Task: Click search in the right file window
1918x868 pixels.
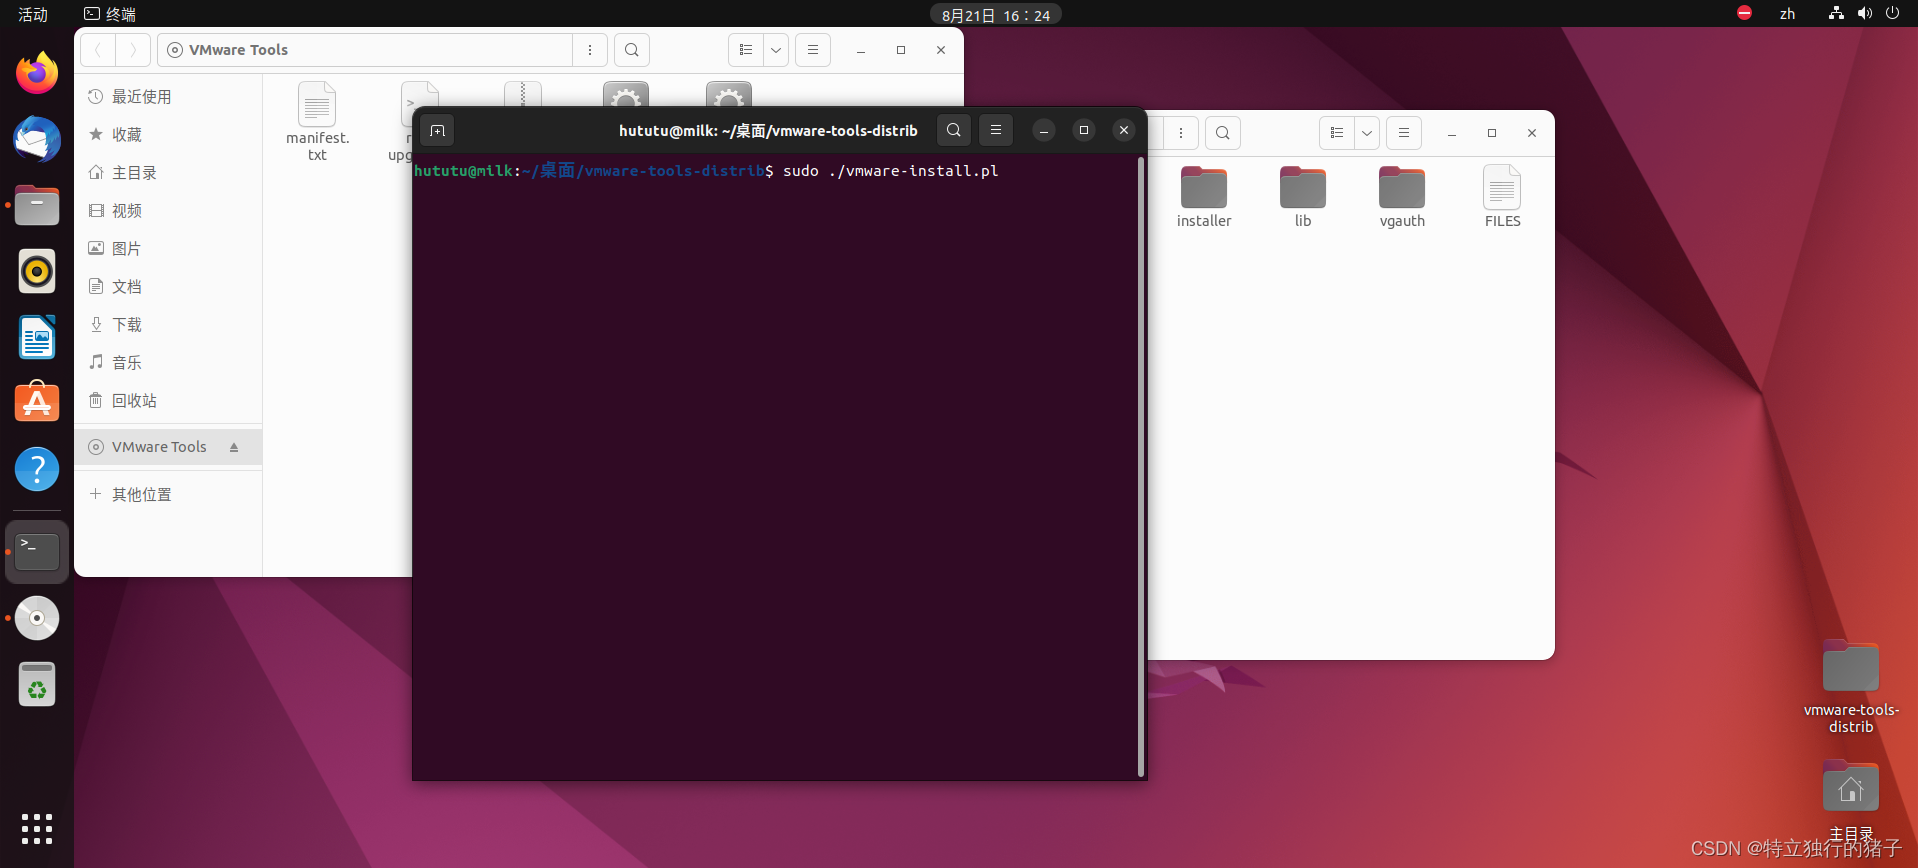Action: (x=1223, y=133)
